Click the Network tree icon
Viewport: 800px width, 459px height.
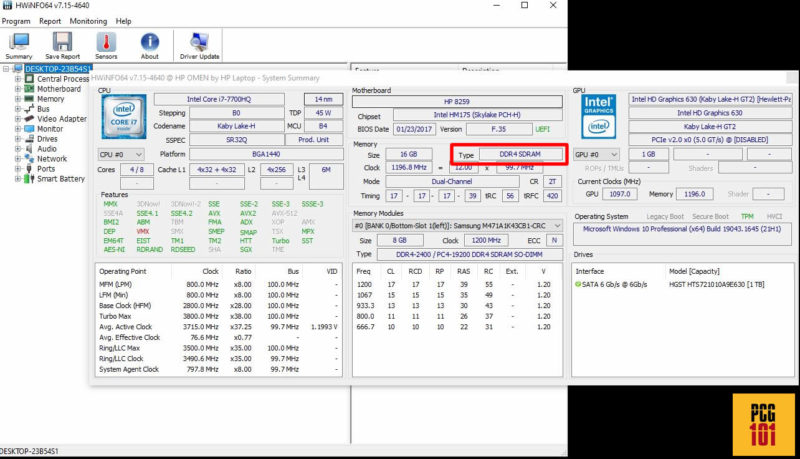coord(30,159)
